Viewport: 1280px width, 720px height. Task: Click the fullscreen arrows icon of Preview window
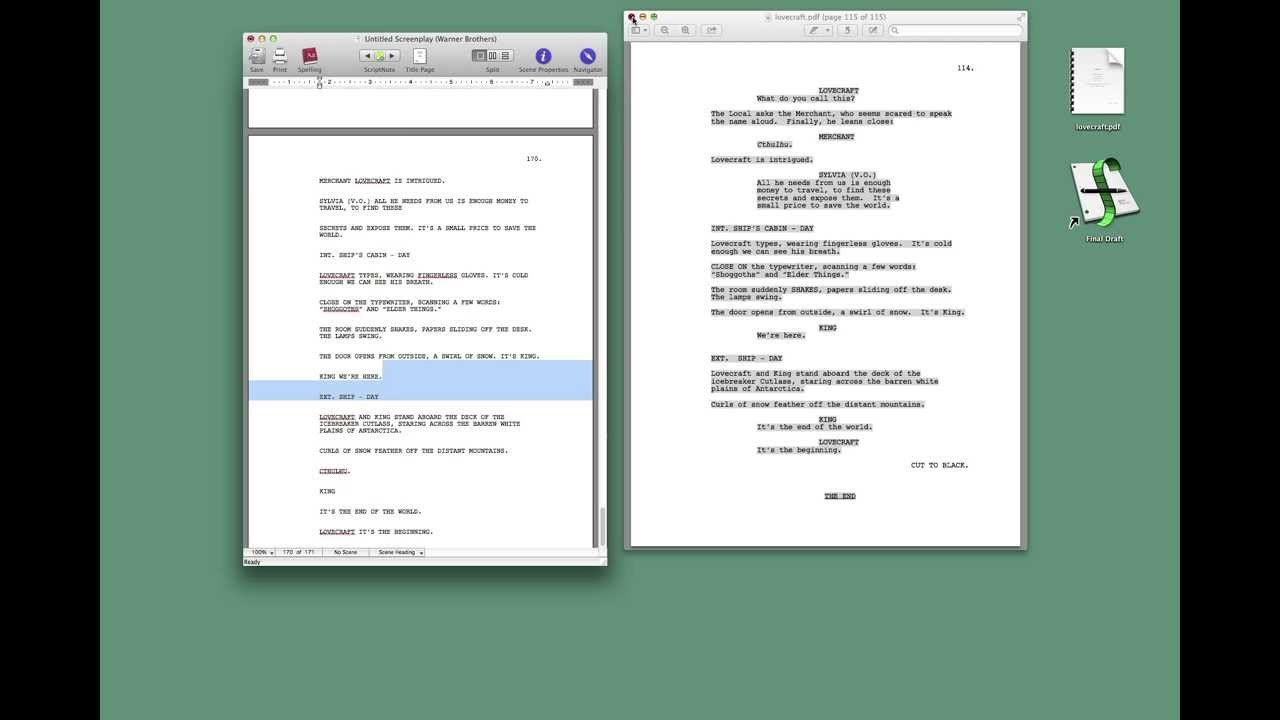pos(1021,16)
